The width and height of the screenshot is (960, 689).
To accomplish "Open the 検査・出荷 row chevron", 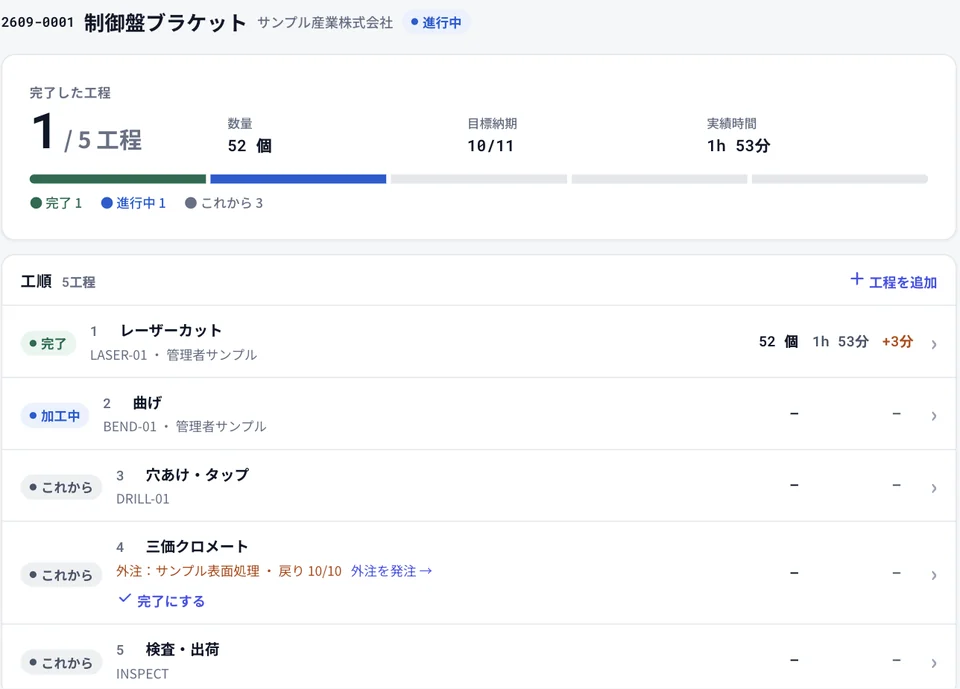I will pyautogui.click(x=934, y=663).
